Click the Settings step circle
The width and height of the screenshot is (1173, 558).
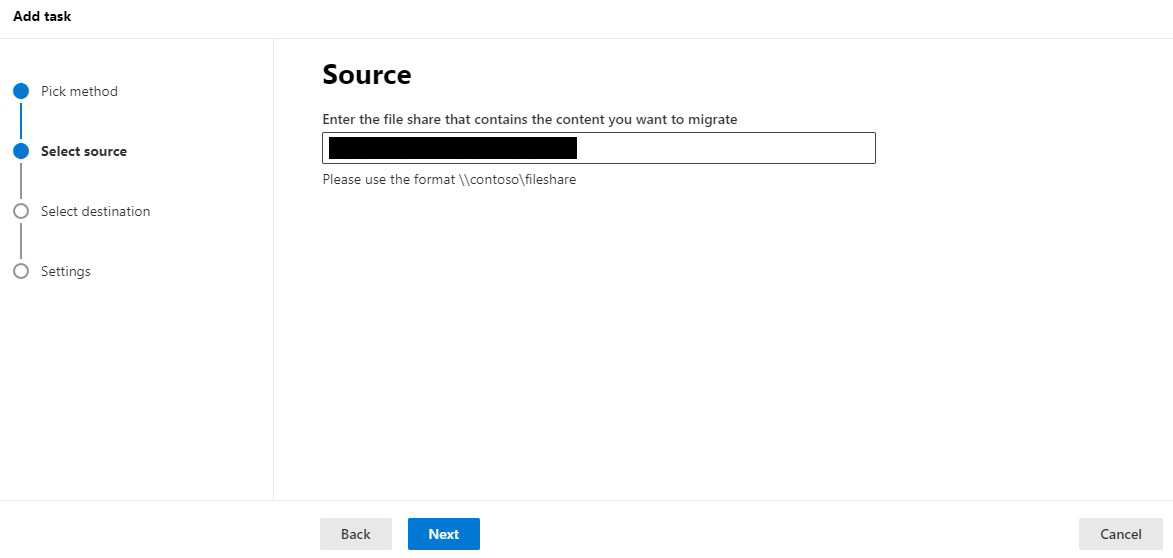[21, 271]
